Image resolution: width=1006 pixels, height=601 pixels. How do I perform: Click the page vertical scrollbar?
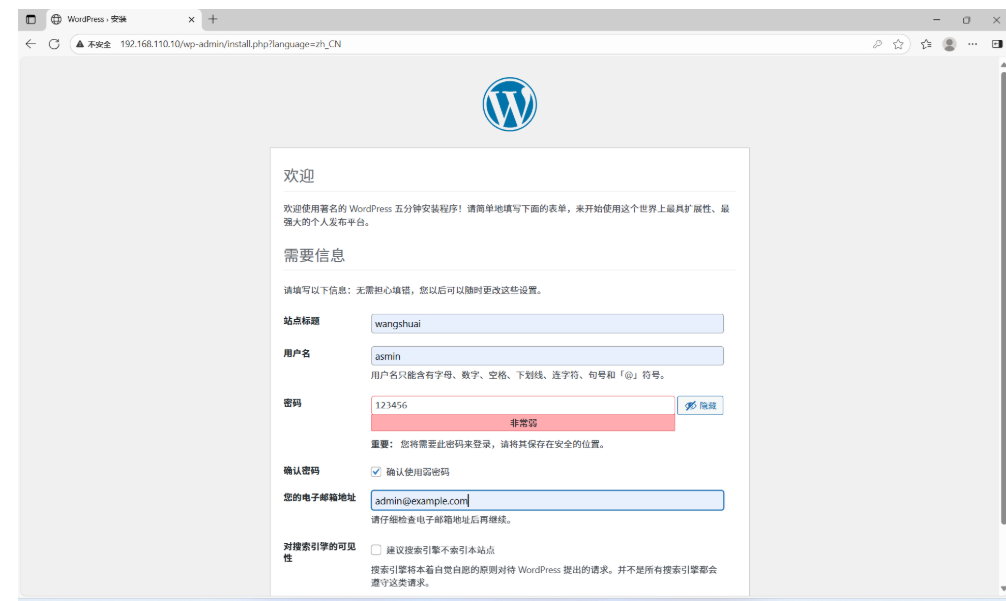(x=1003, y=298)
